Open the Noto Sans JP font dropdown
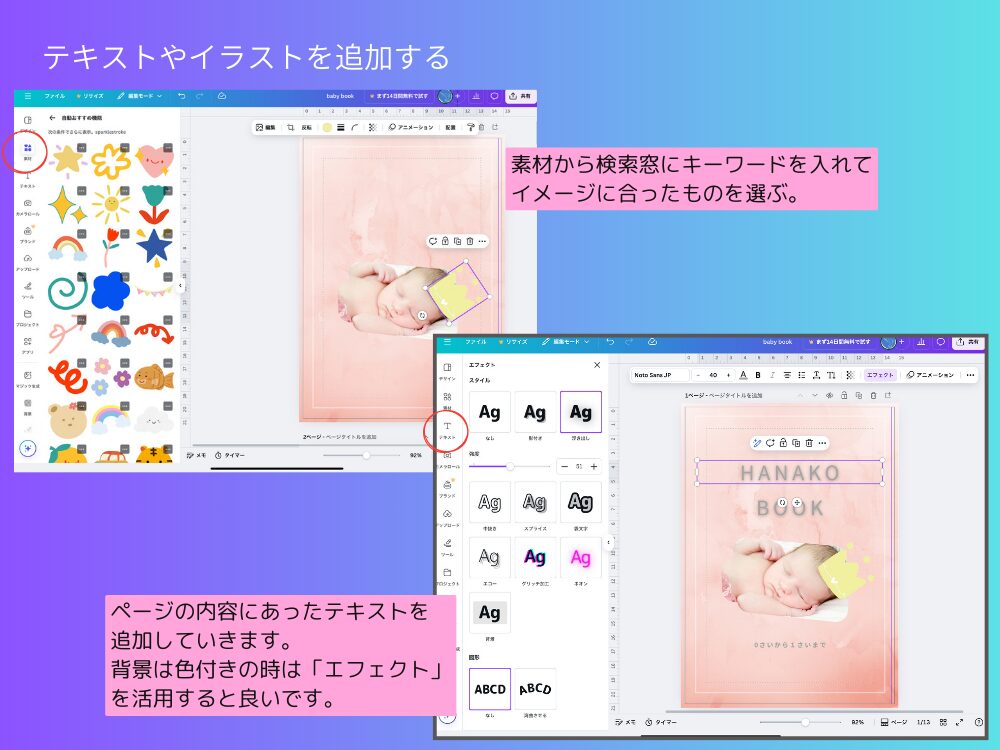The height and width of the screenshot is (750, 1000). (x=660, y=375)
